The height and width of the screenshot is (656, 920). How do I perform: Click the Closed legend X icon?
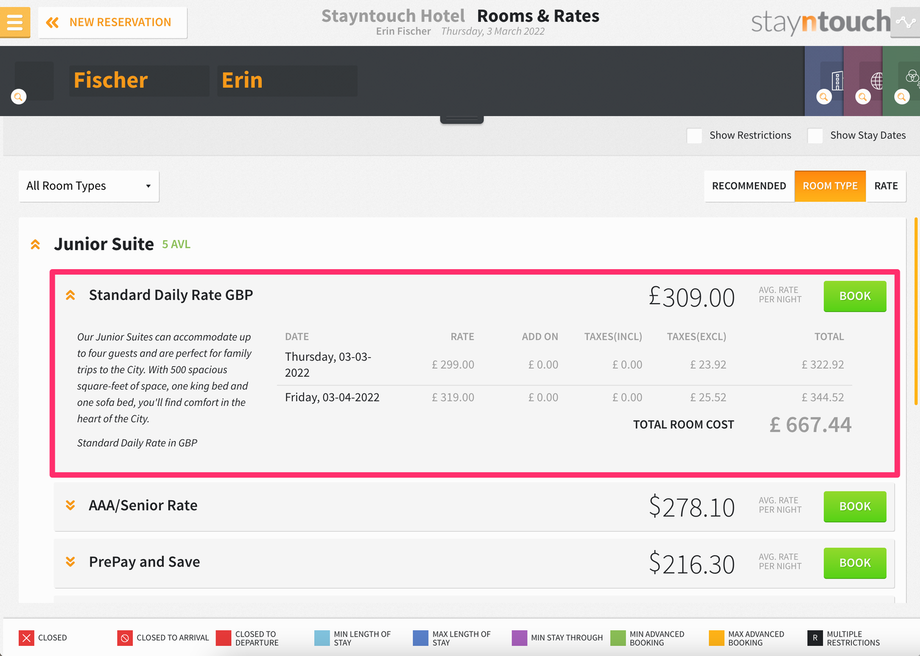click(26, 638)
